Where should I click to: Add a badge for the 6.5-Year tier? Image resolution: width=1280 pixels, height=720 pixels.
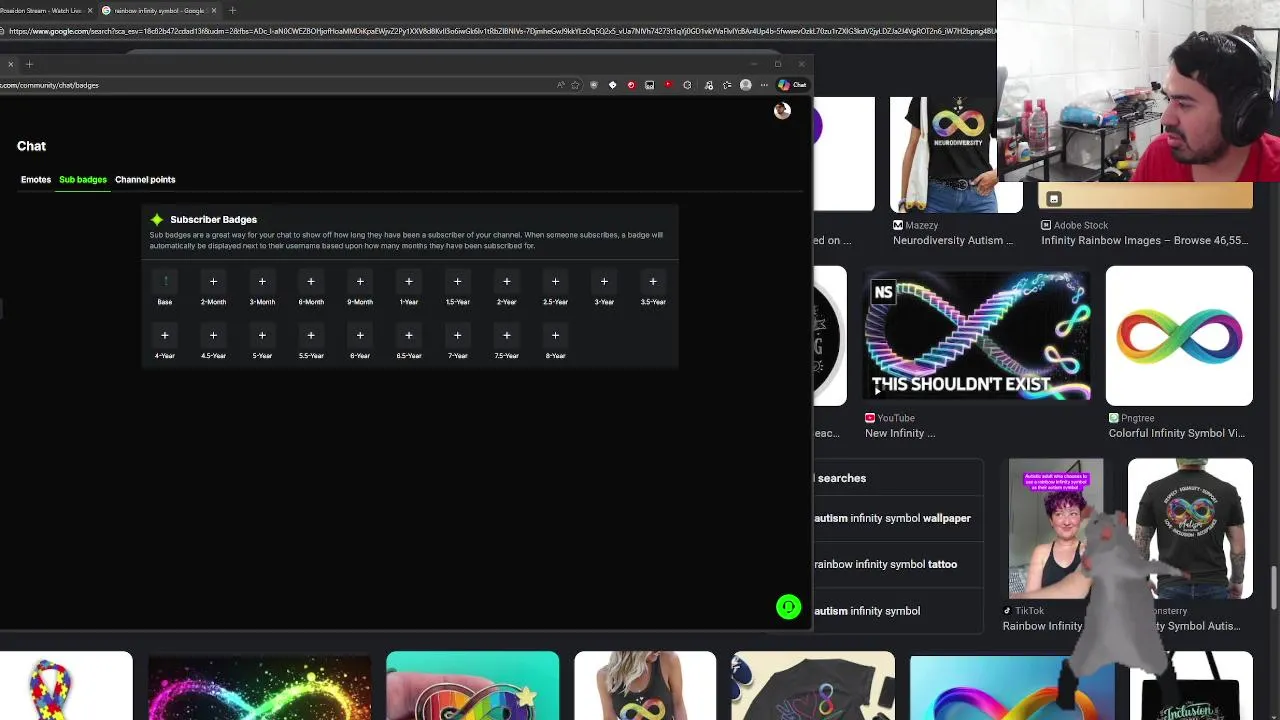tap(409, 336)
